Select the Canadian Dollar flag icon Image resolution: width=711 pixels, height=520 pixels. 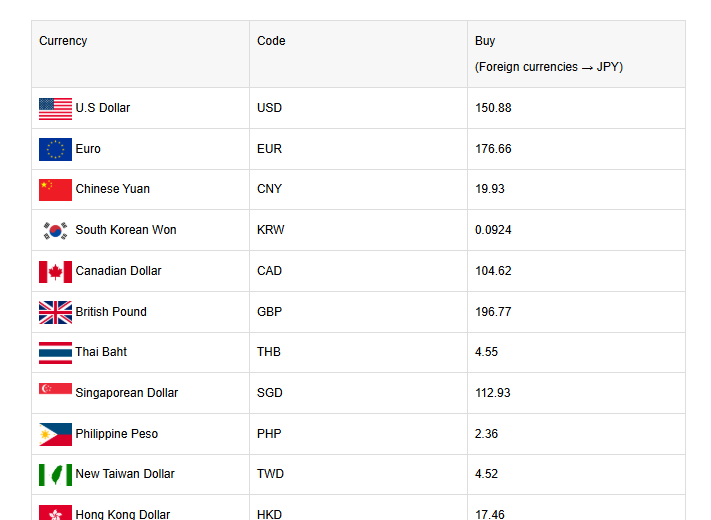(x=55, y=271)
